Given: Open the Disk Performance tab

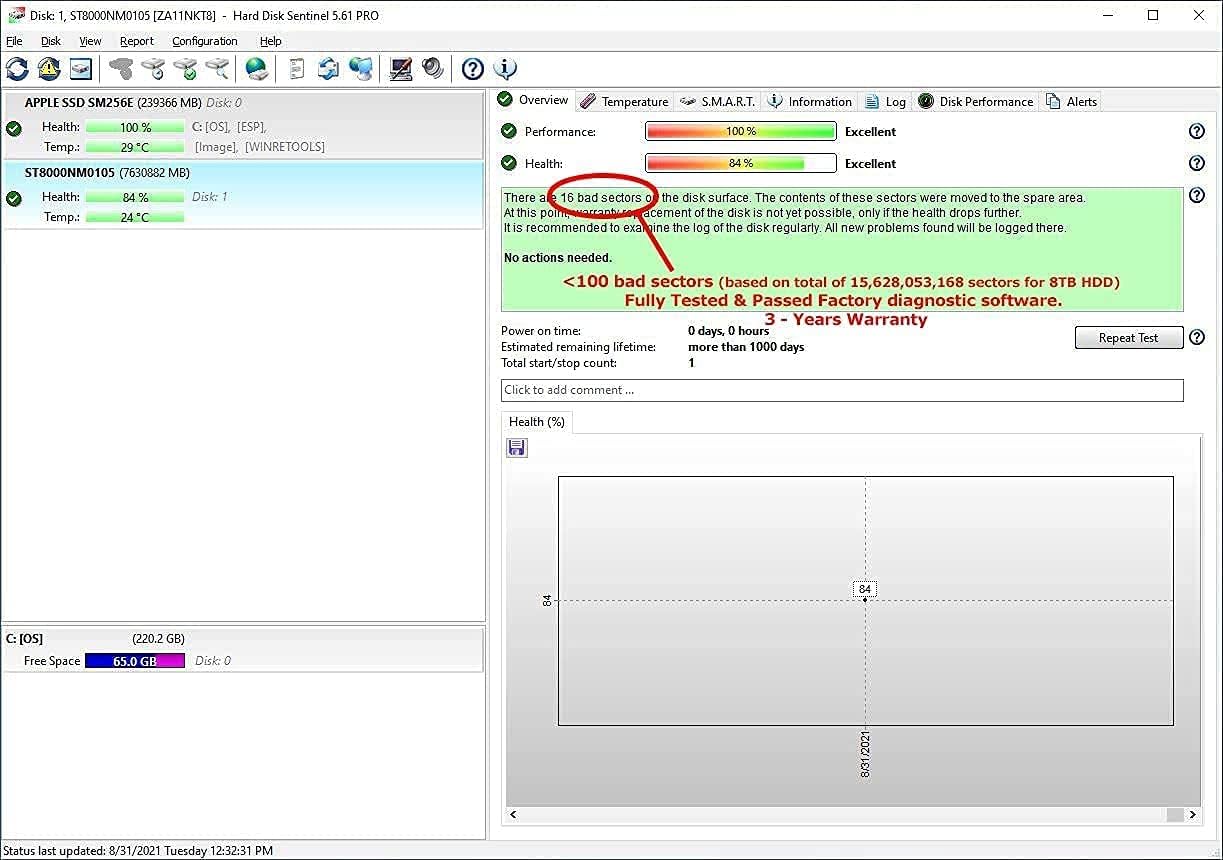Looking at the screenshot, I should pyautogui.click(x=975, y=101).
